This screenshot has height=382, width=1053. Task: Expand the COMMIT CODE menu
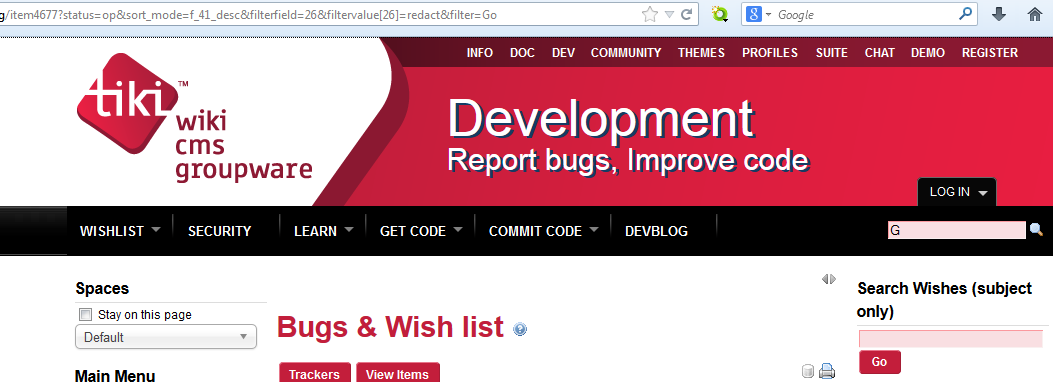point(543,231)
